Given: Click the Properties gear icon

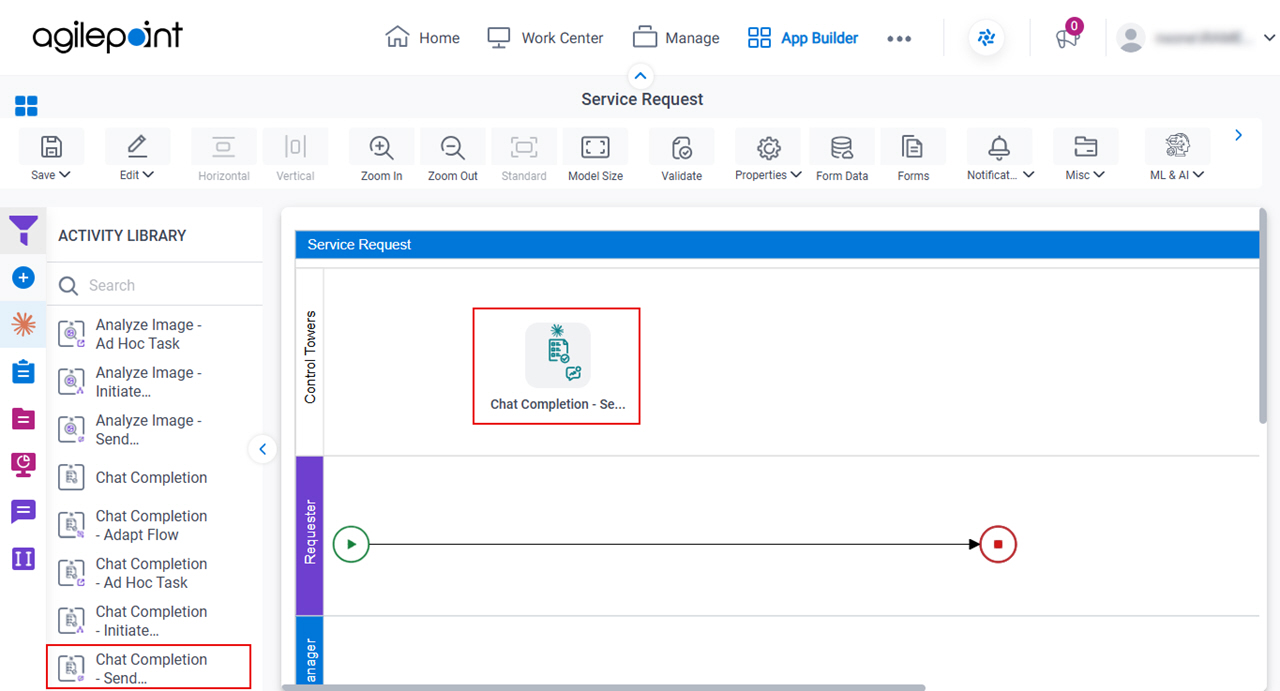Looking at the screenshot, I should pos(768,148).
